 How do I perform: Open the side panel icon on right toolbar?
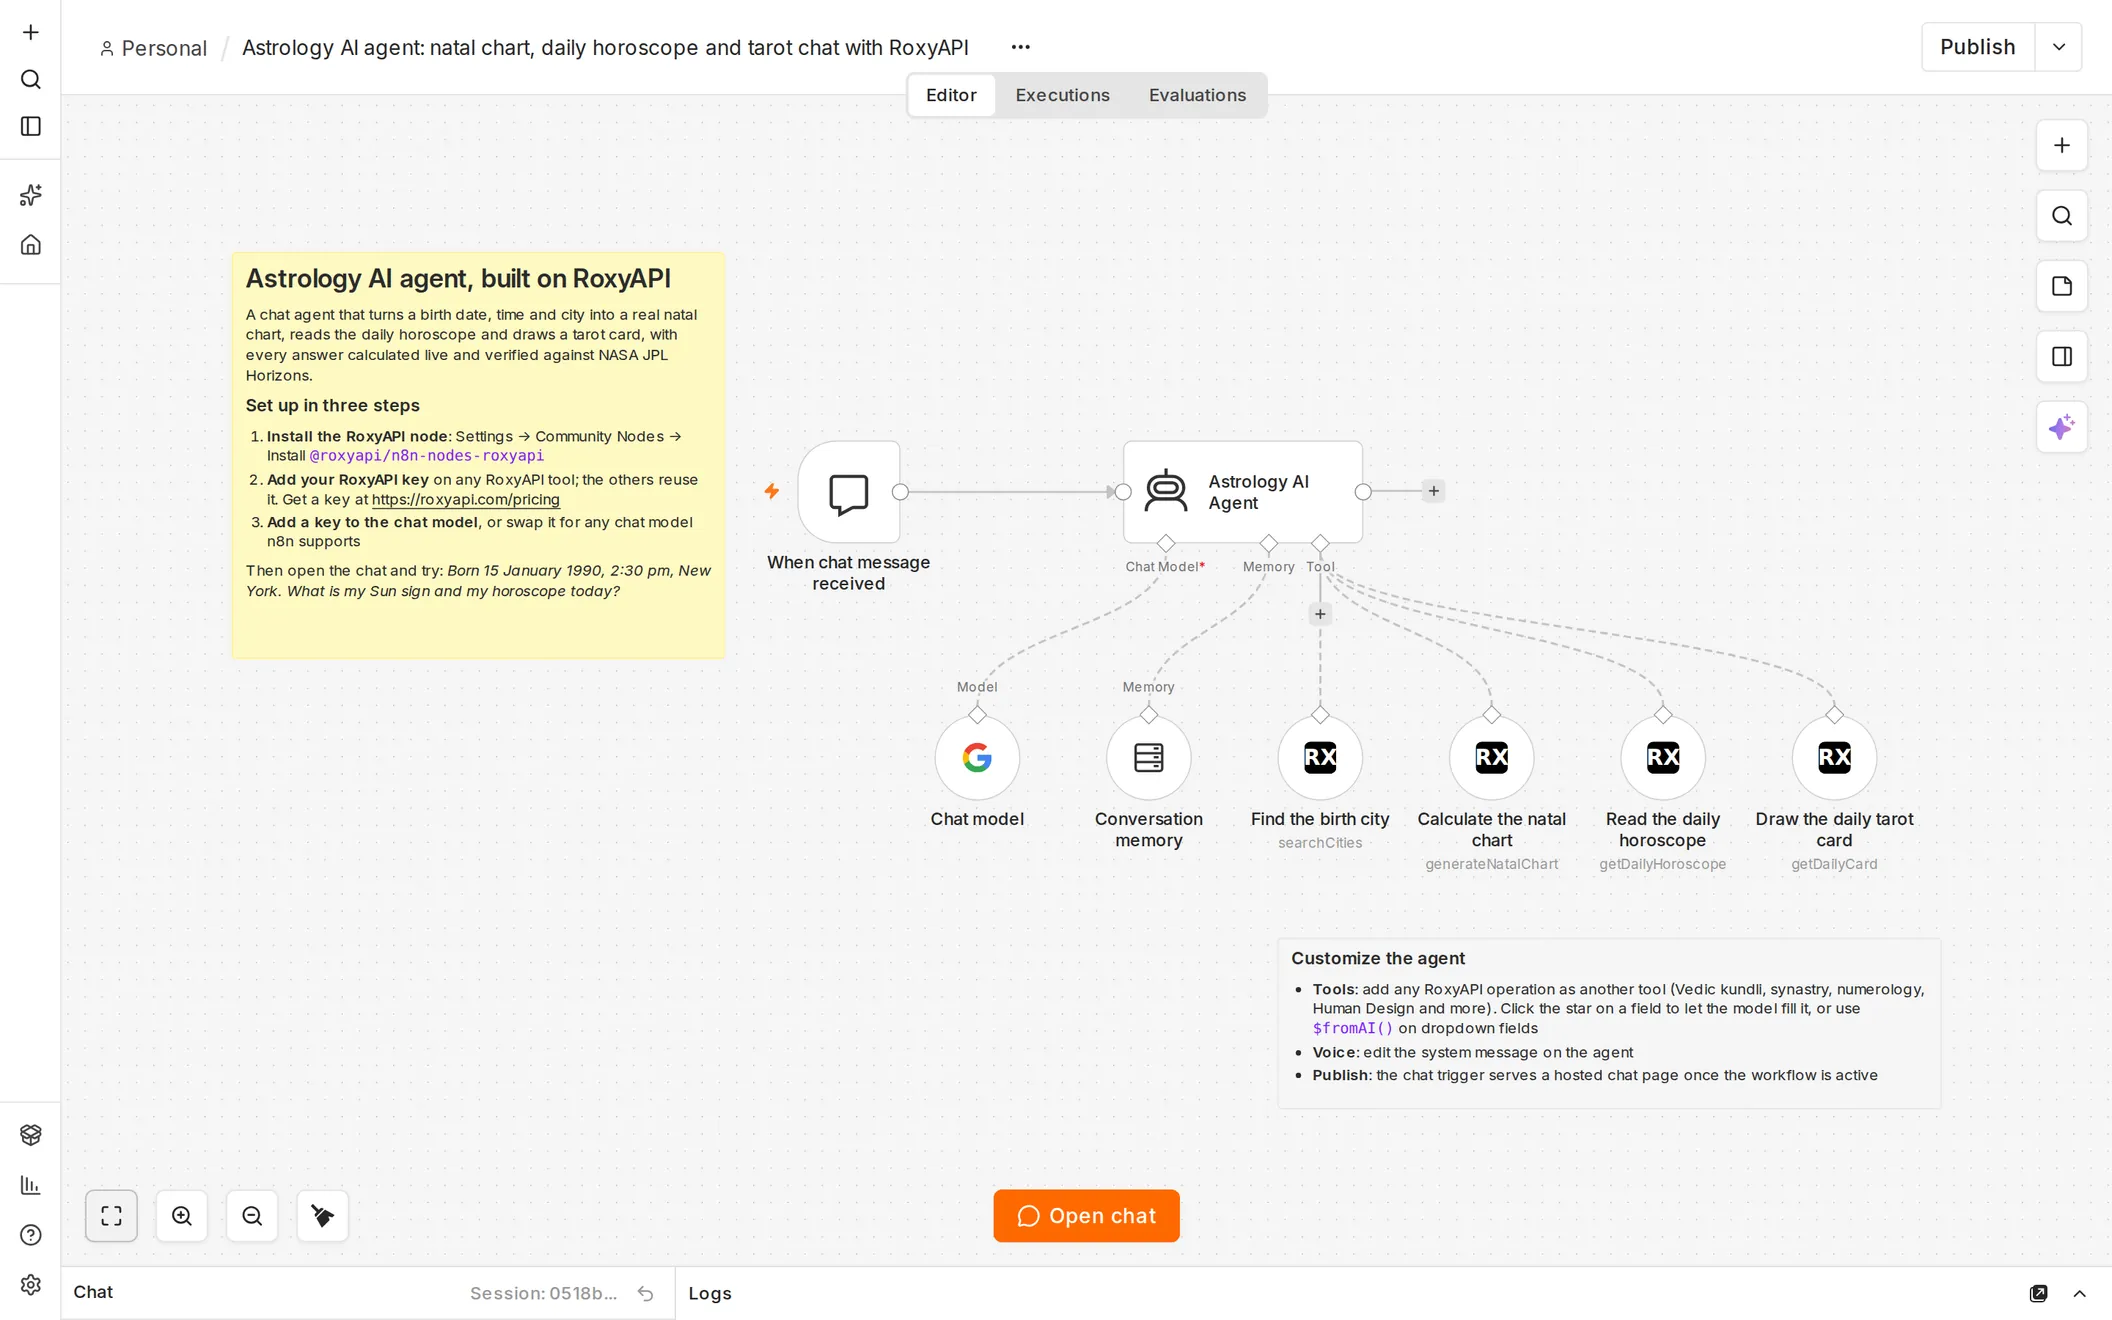click(2061, 357)
